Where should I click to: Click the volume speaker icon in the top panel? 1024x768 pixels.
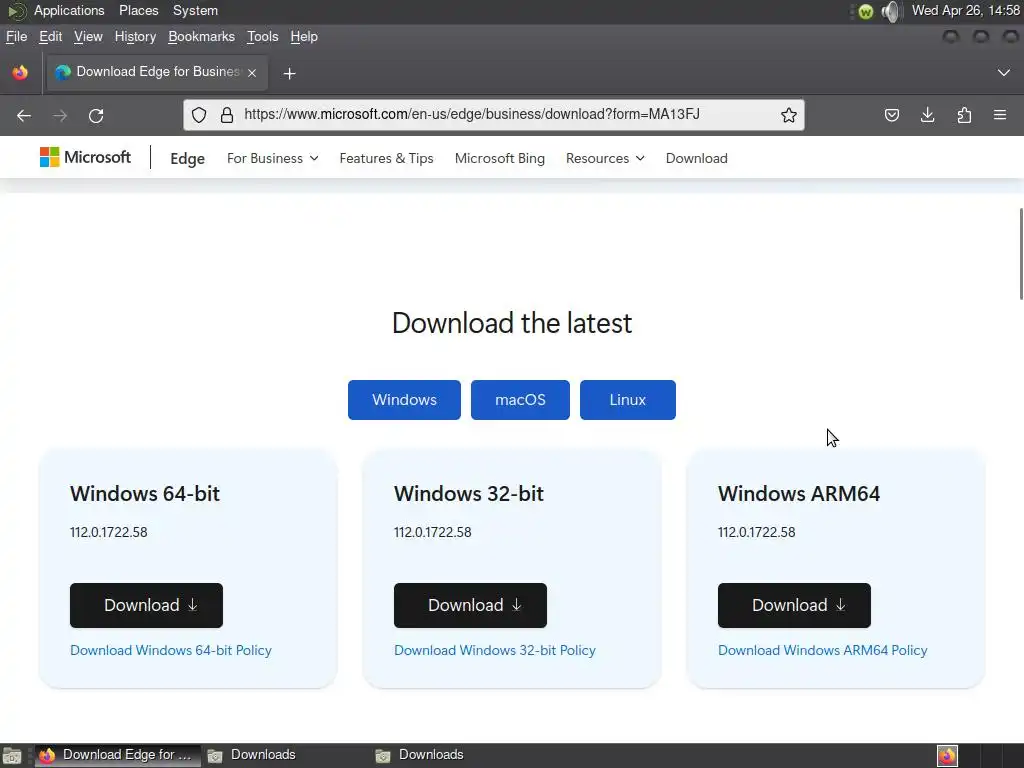click(x=891, y=10)
